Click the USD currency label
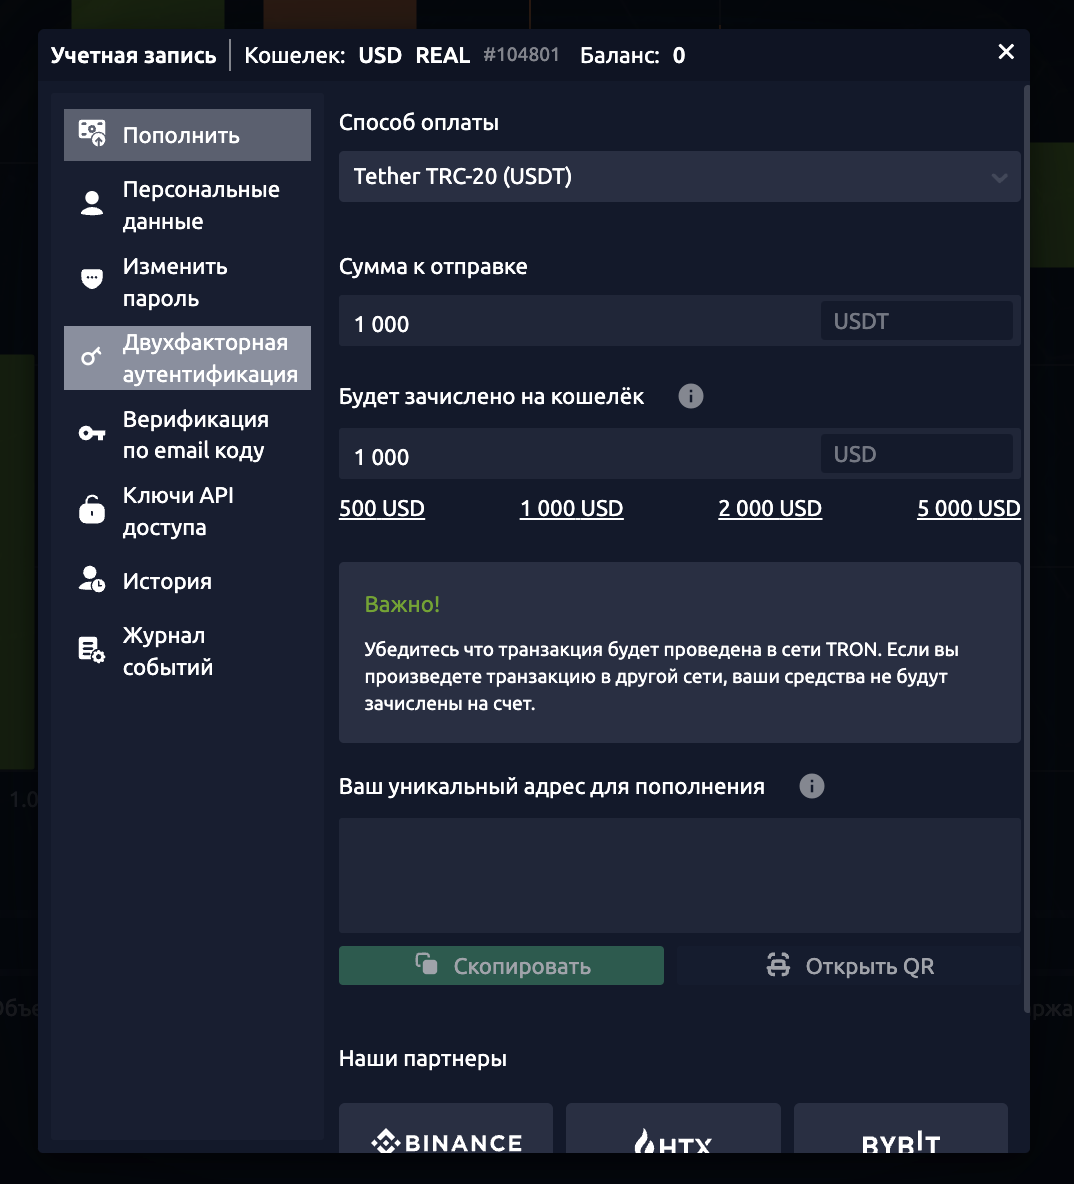The height and width of the screenshot is (1184, 1074). click(916, 454)
